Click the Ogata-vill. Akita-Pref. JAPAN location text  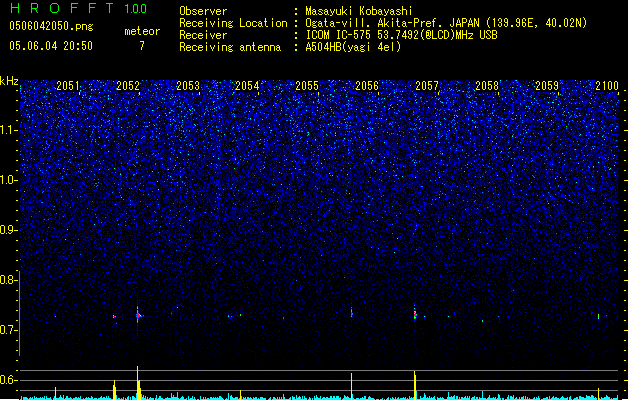pos(446,23)
